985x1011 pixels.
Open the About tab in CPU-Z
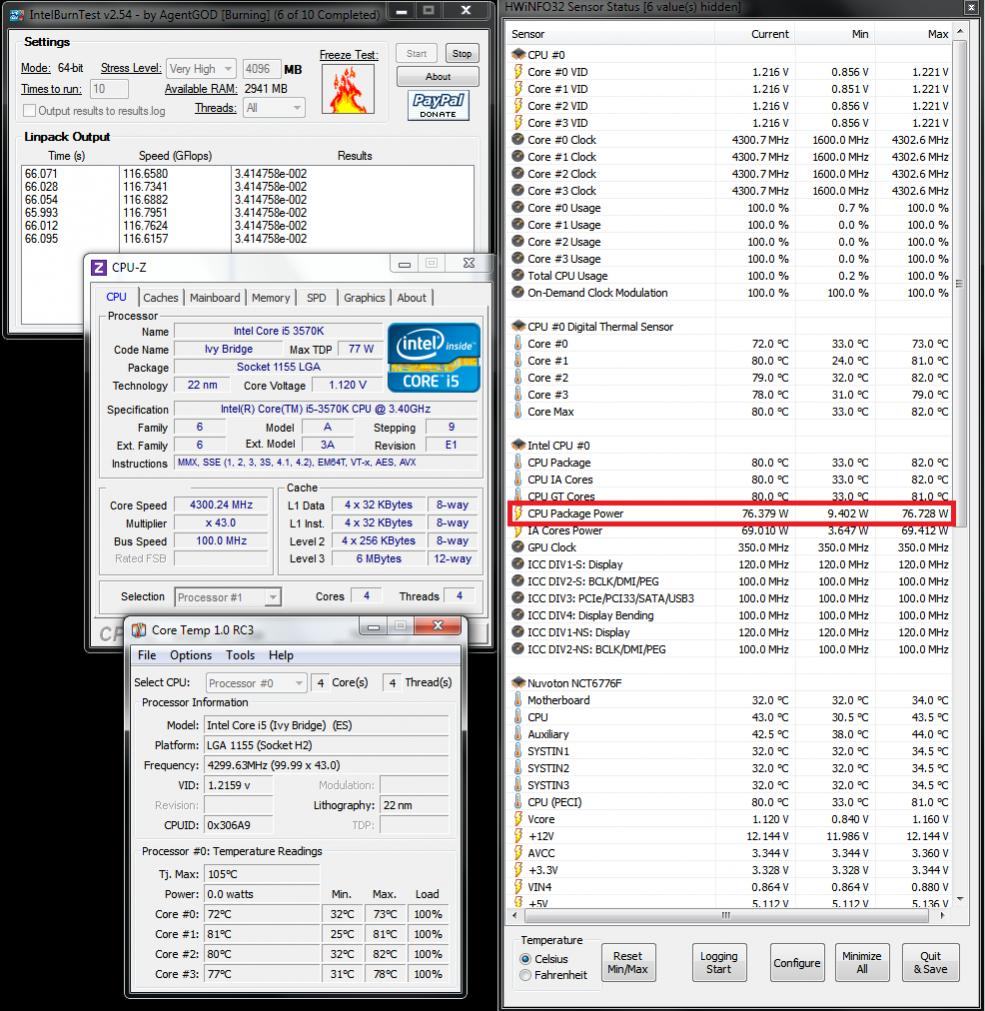(411, 298)
